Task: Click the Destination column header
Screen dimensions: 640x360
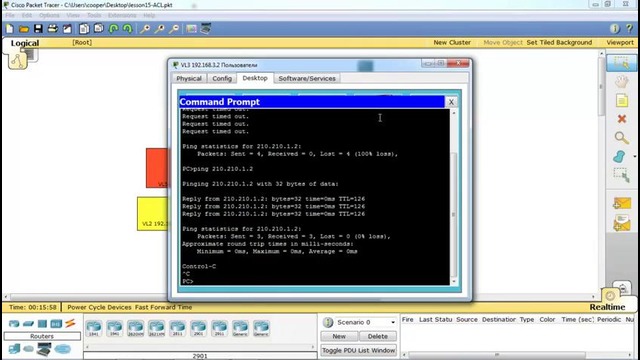Action: tap(499, 320)
